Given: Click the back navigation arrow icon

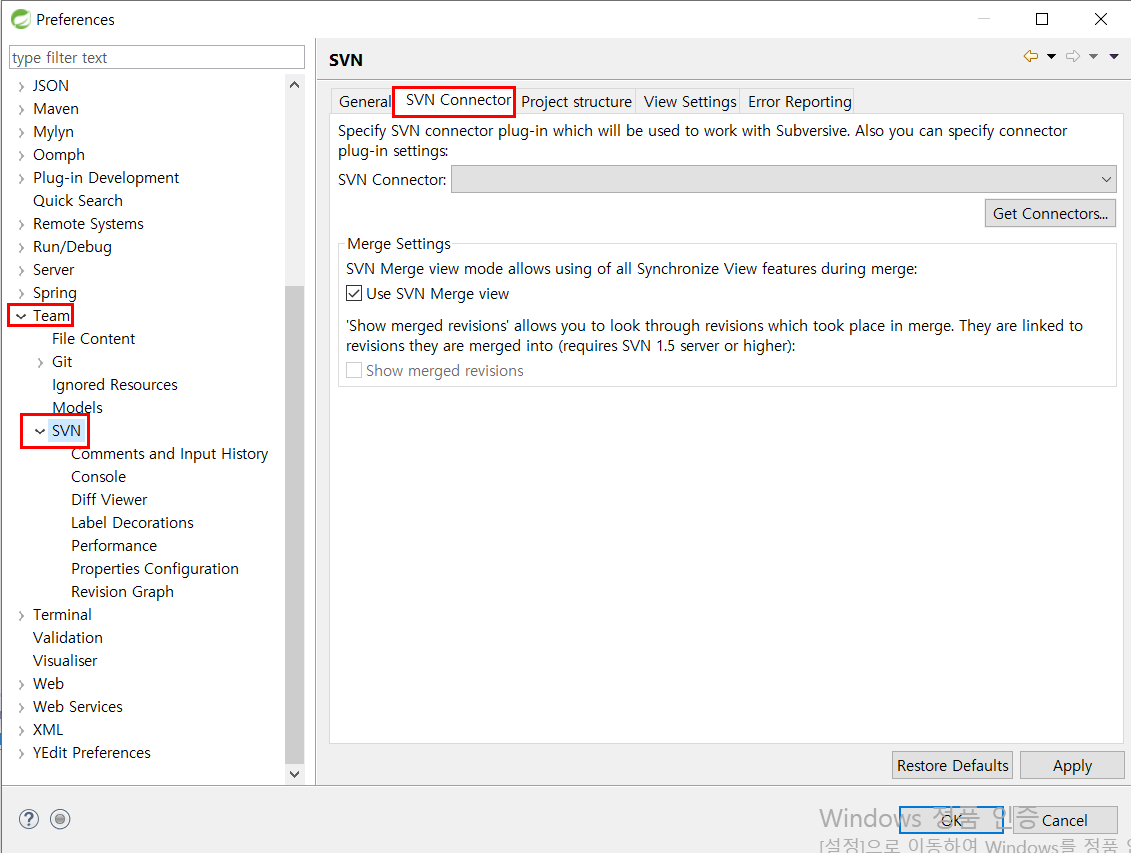Looking at the screenshot, I should tap(1031, 56).
